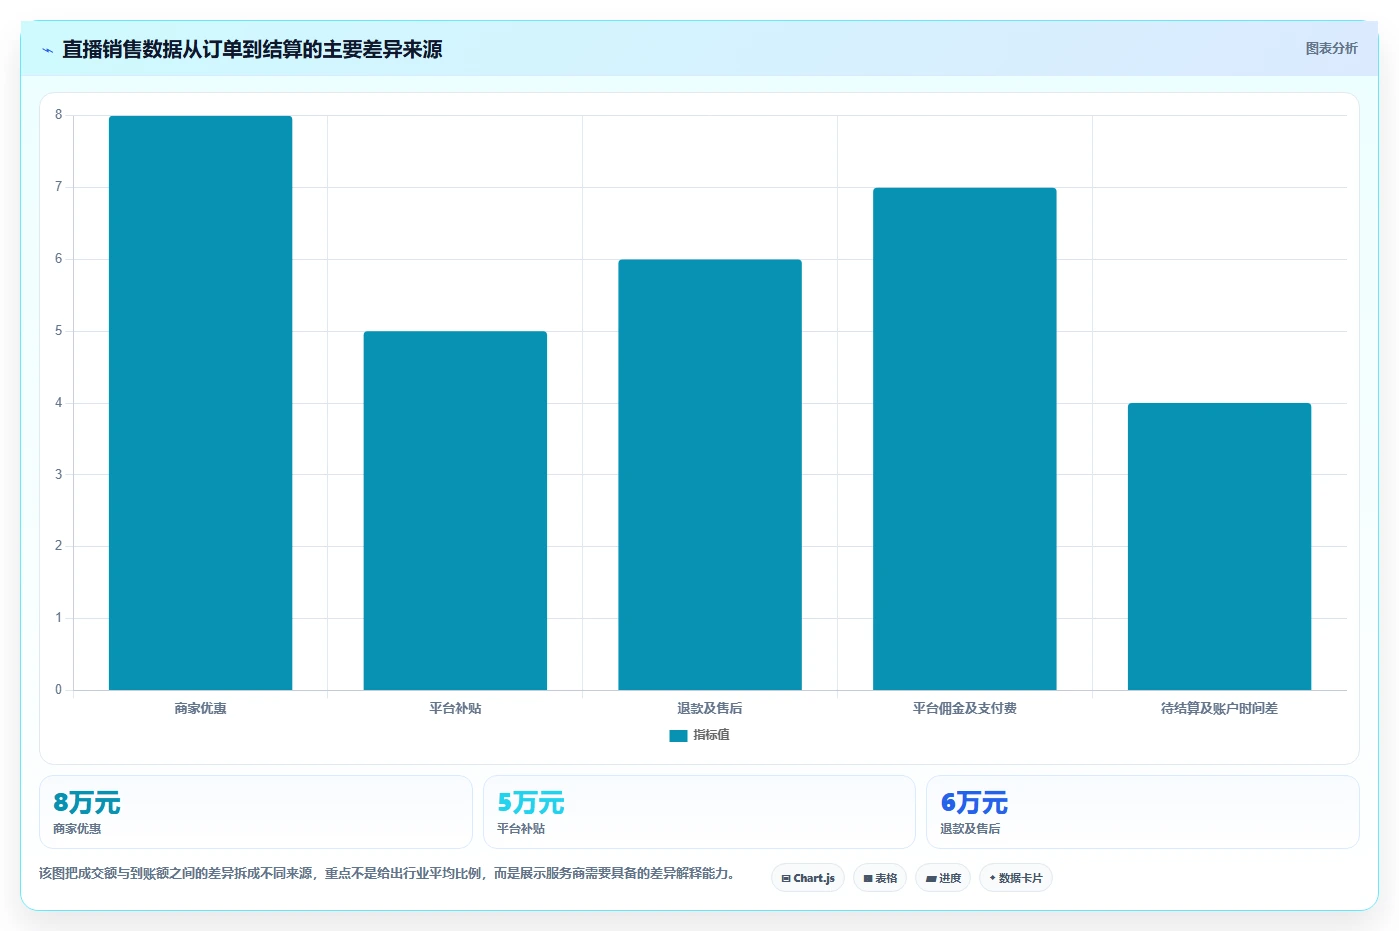Click the y-axis value 5
1399x931 pixels.
[58, 331]
